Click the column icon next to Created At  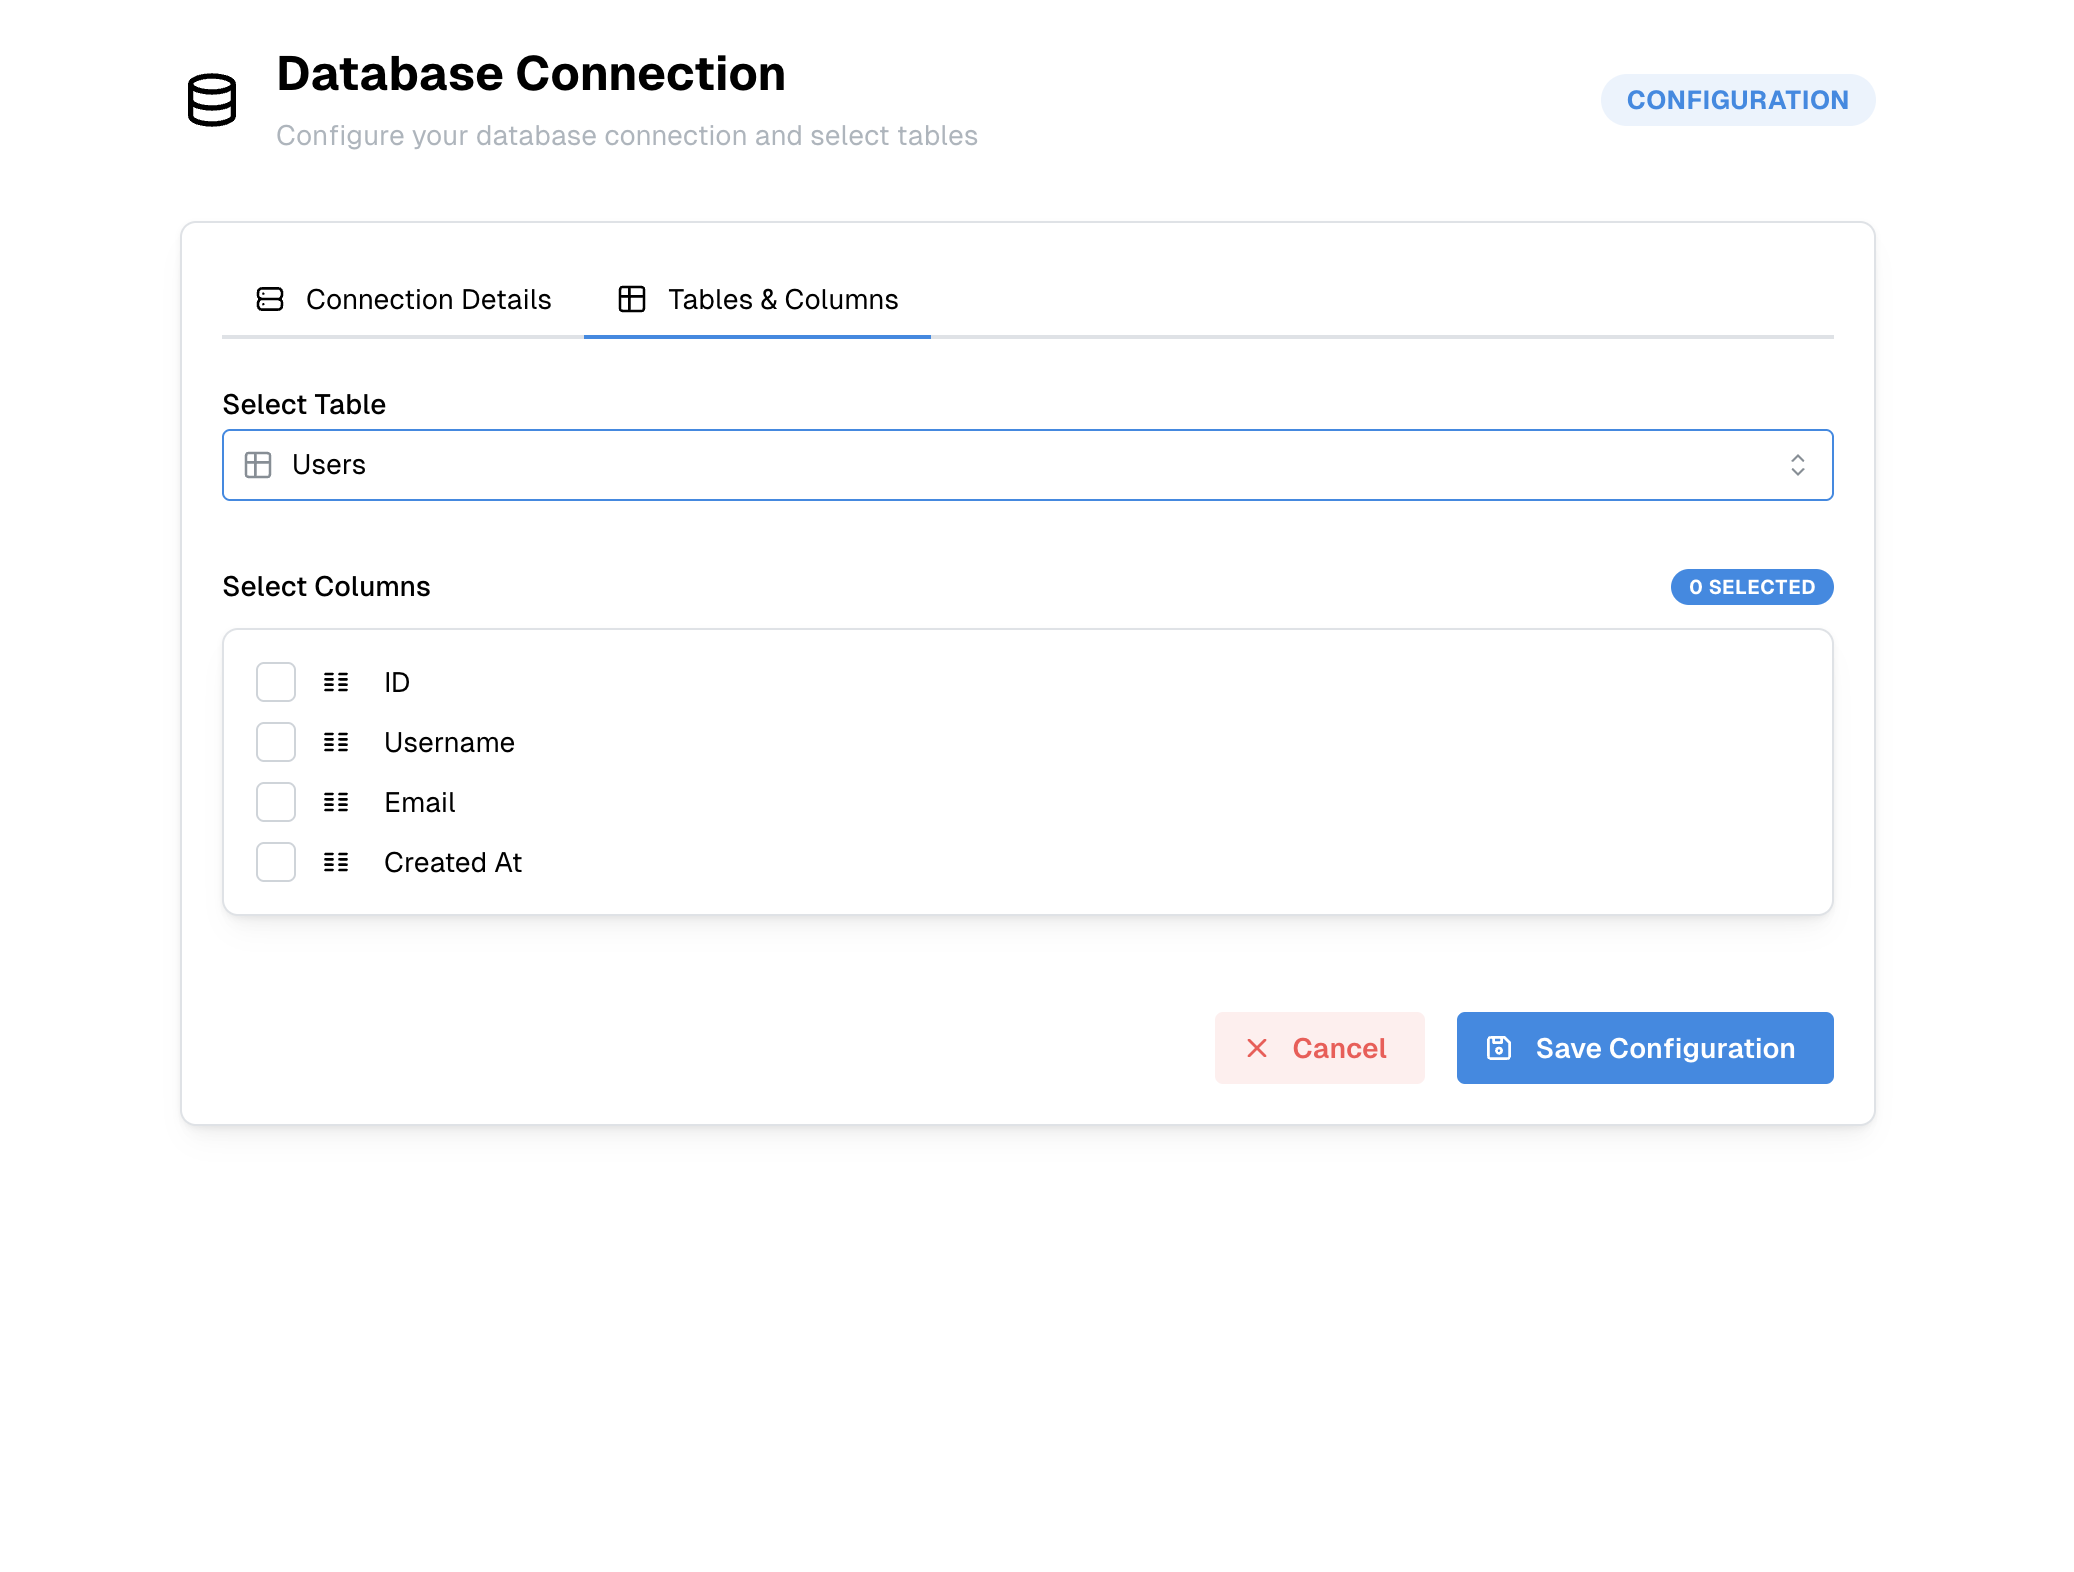[x=336, y=862]
